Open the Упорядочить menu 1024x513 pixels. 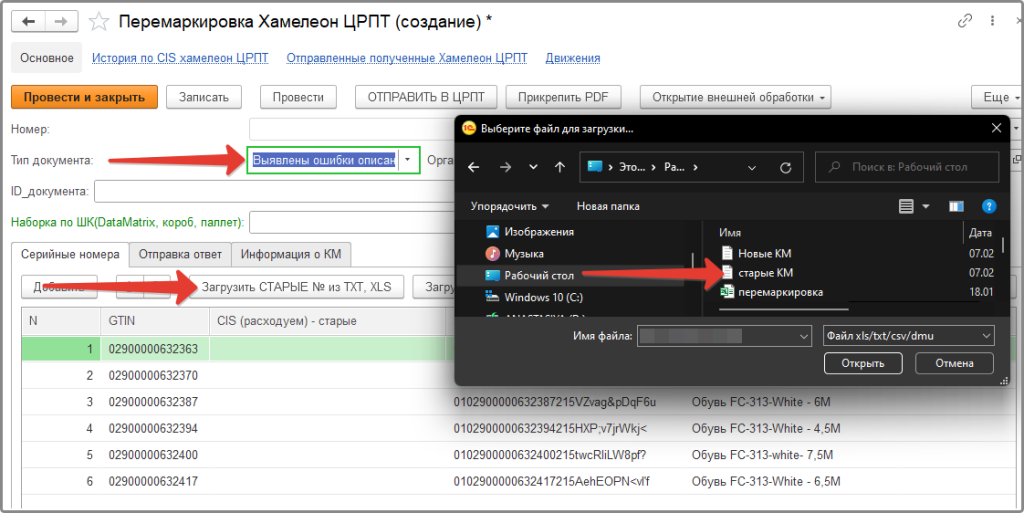pos(509,206)
